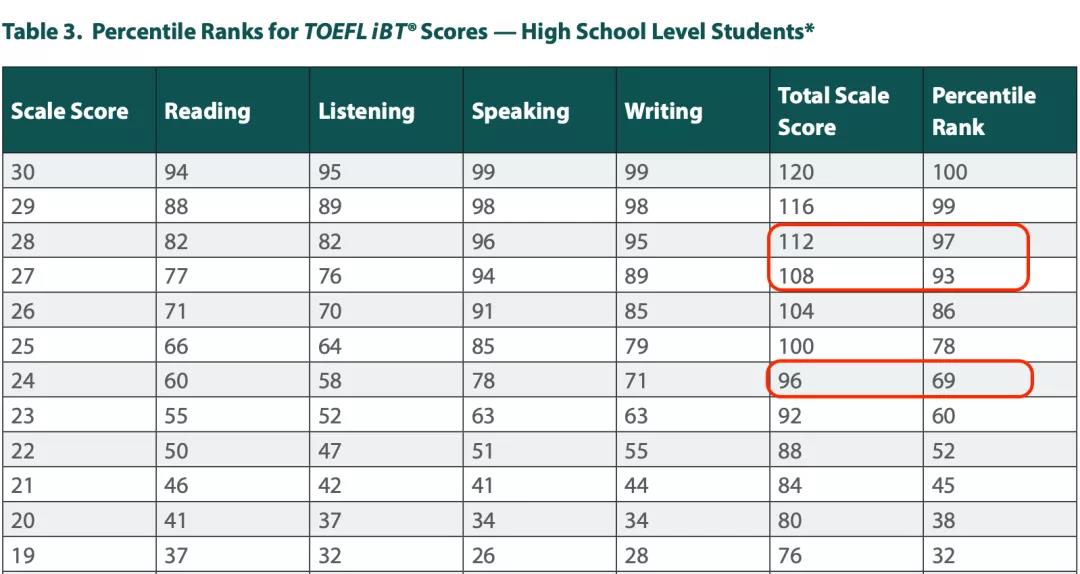
Task: Select the Listening value 58 cell
Action: tap(329, 381)
